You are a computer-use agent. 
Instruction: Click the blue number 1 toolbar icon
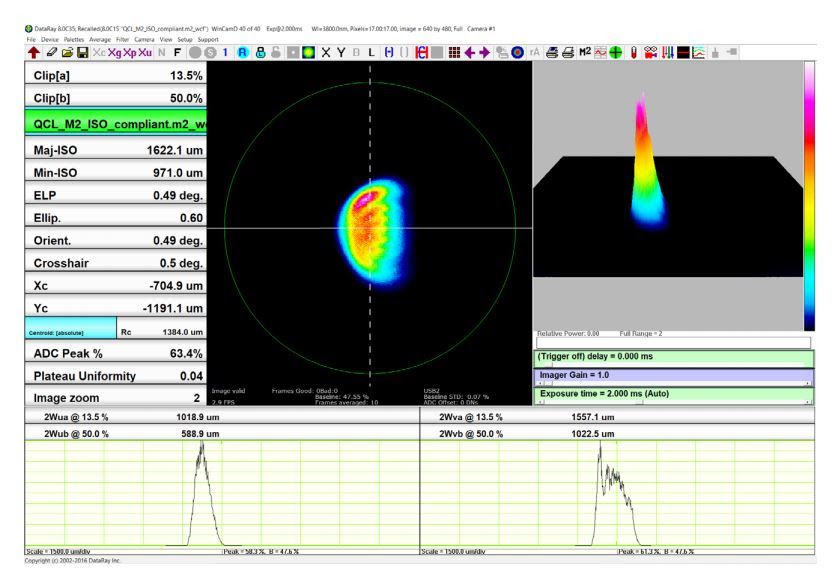point(225,52)
